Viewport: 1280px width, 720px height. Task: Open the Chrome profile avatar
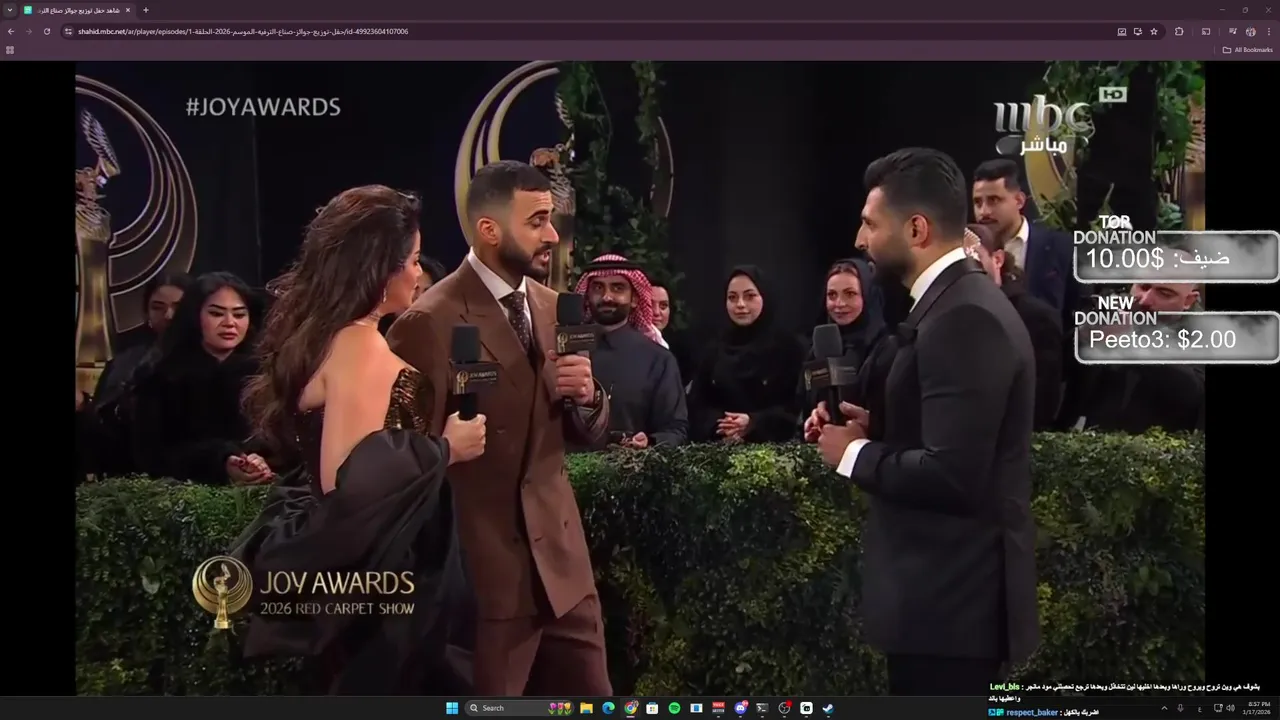(x=1251, y=31)
